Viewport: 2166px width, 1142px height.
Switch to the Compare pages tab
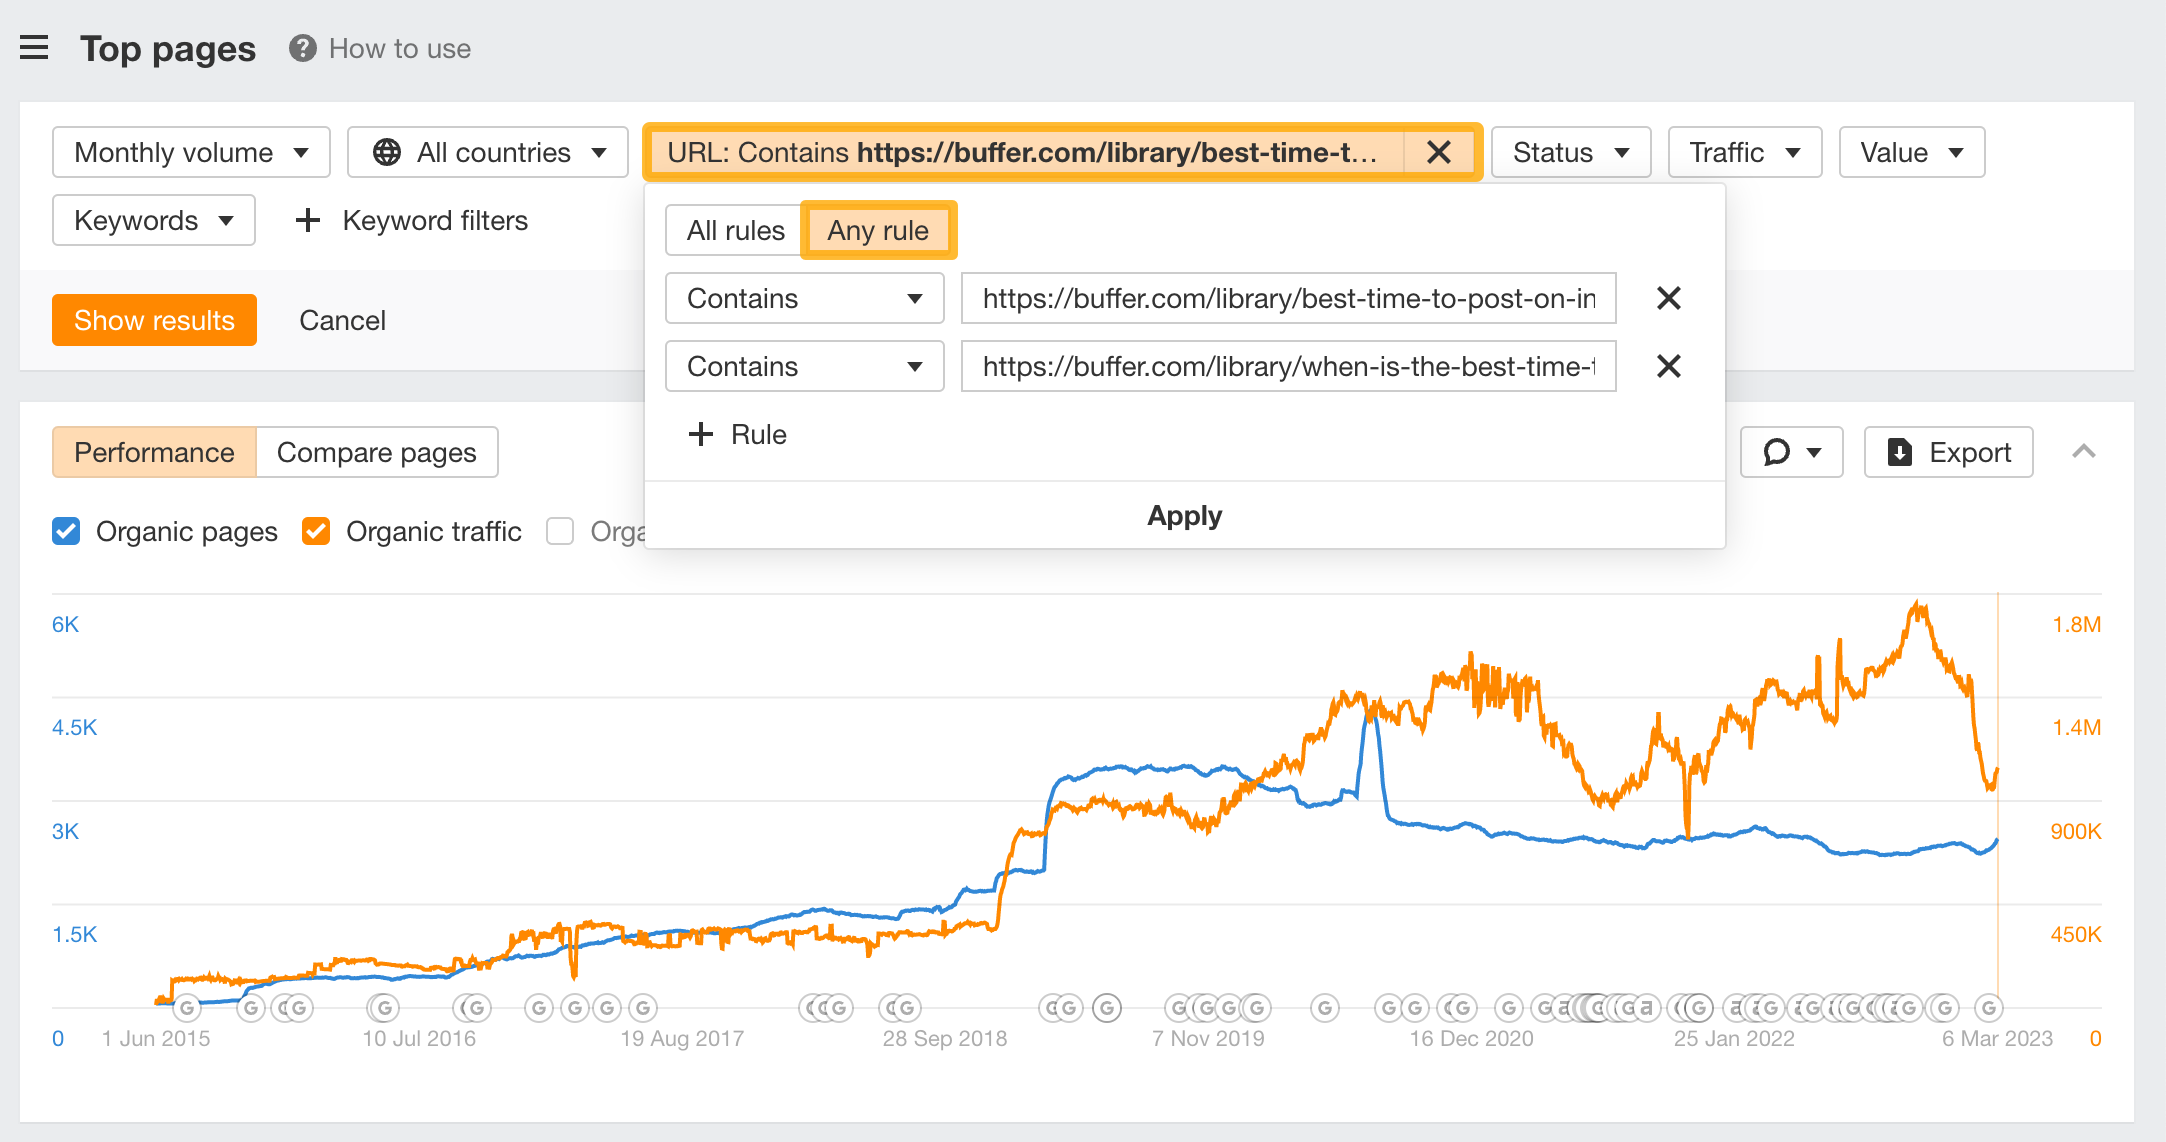pyautogui.click(x=377, y=452)
